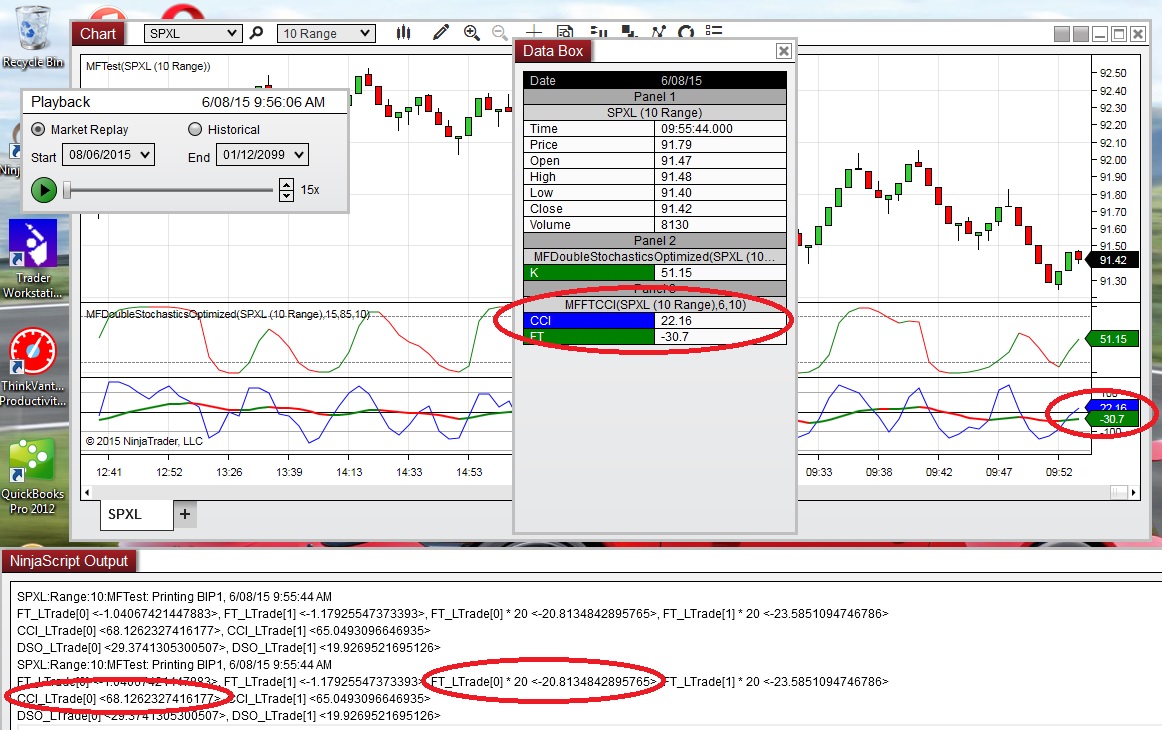Viewport: 1162px width, 730px height.
Task: Click the Panel 1 header in Data Box
Action: (x=655, y=96)
